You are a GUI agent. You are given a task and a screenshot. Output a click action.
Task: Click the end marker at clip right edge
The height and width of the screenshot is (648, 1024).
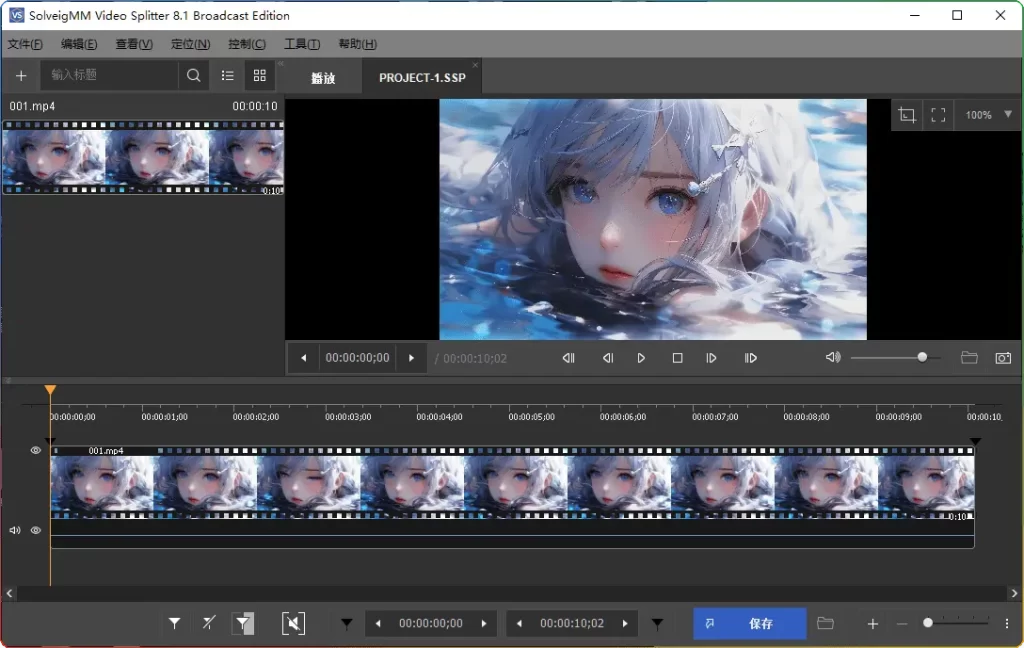coord(975,442)
